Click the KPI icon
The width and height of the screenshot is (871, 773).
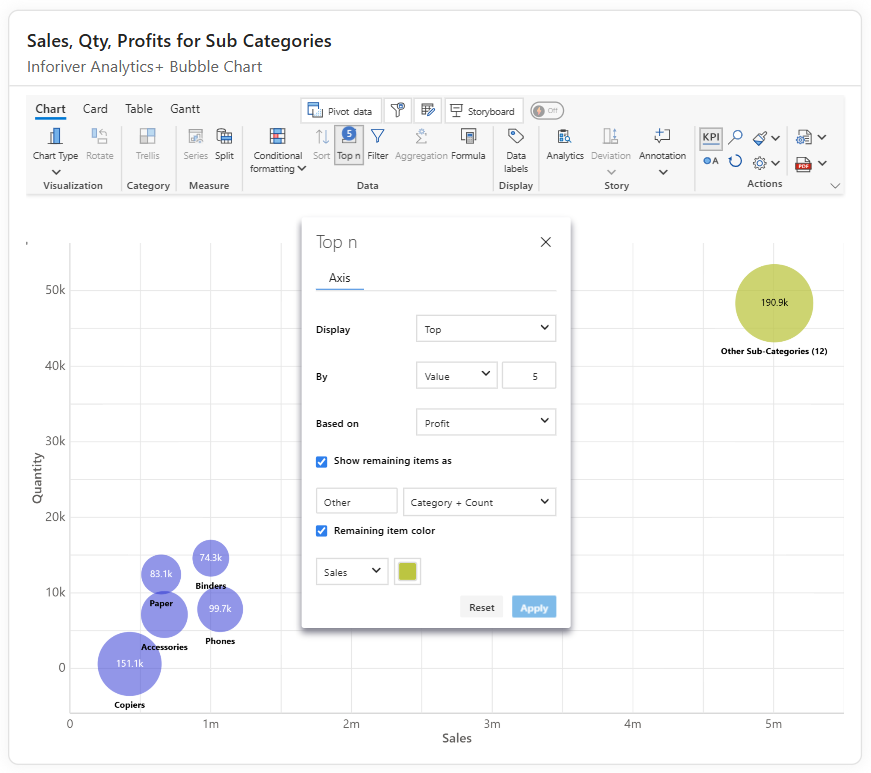(x=710, y=137)
